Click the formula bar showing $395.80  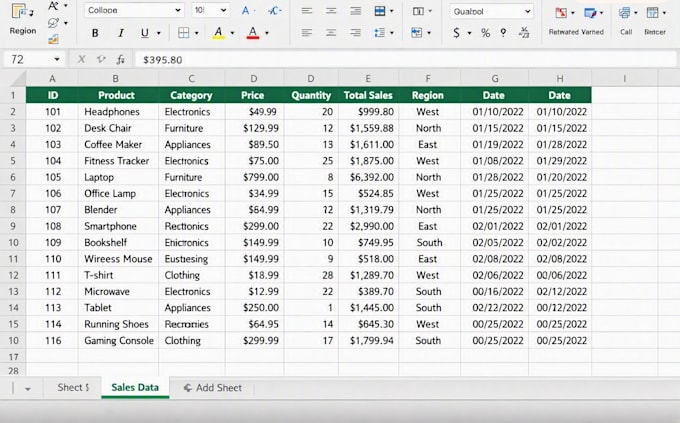pyautogui.click(x=405, y=59)
